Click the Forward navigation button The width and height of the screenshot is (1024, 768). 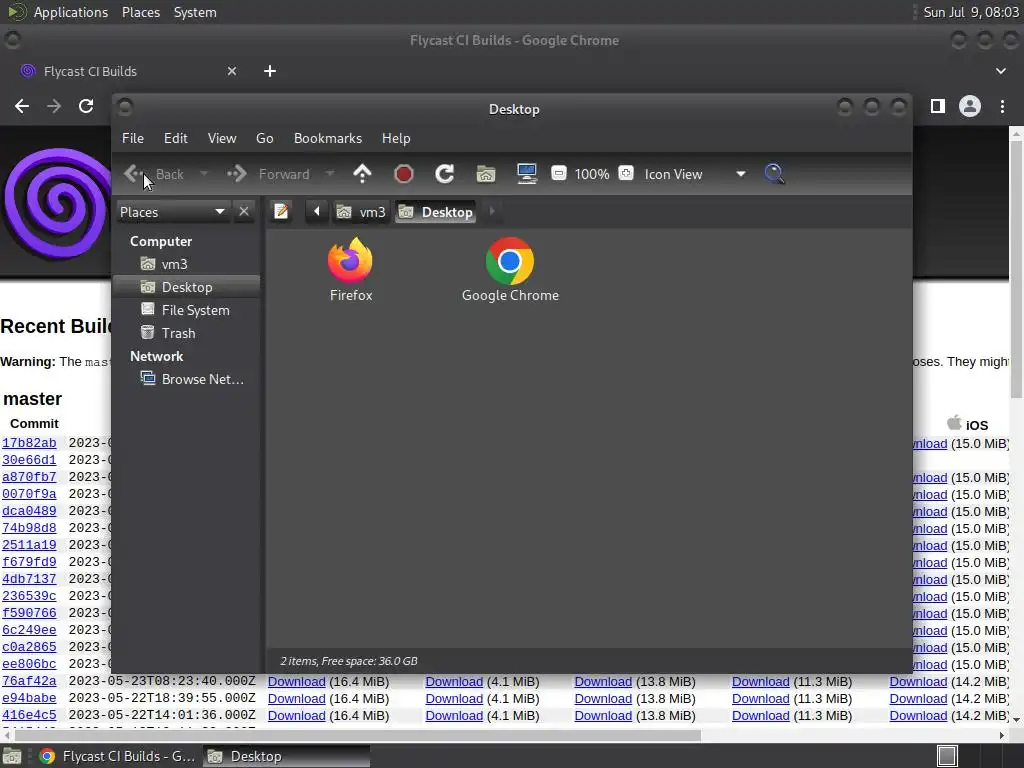click(x=269, y=174)
